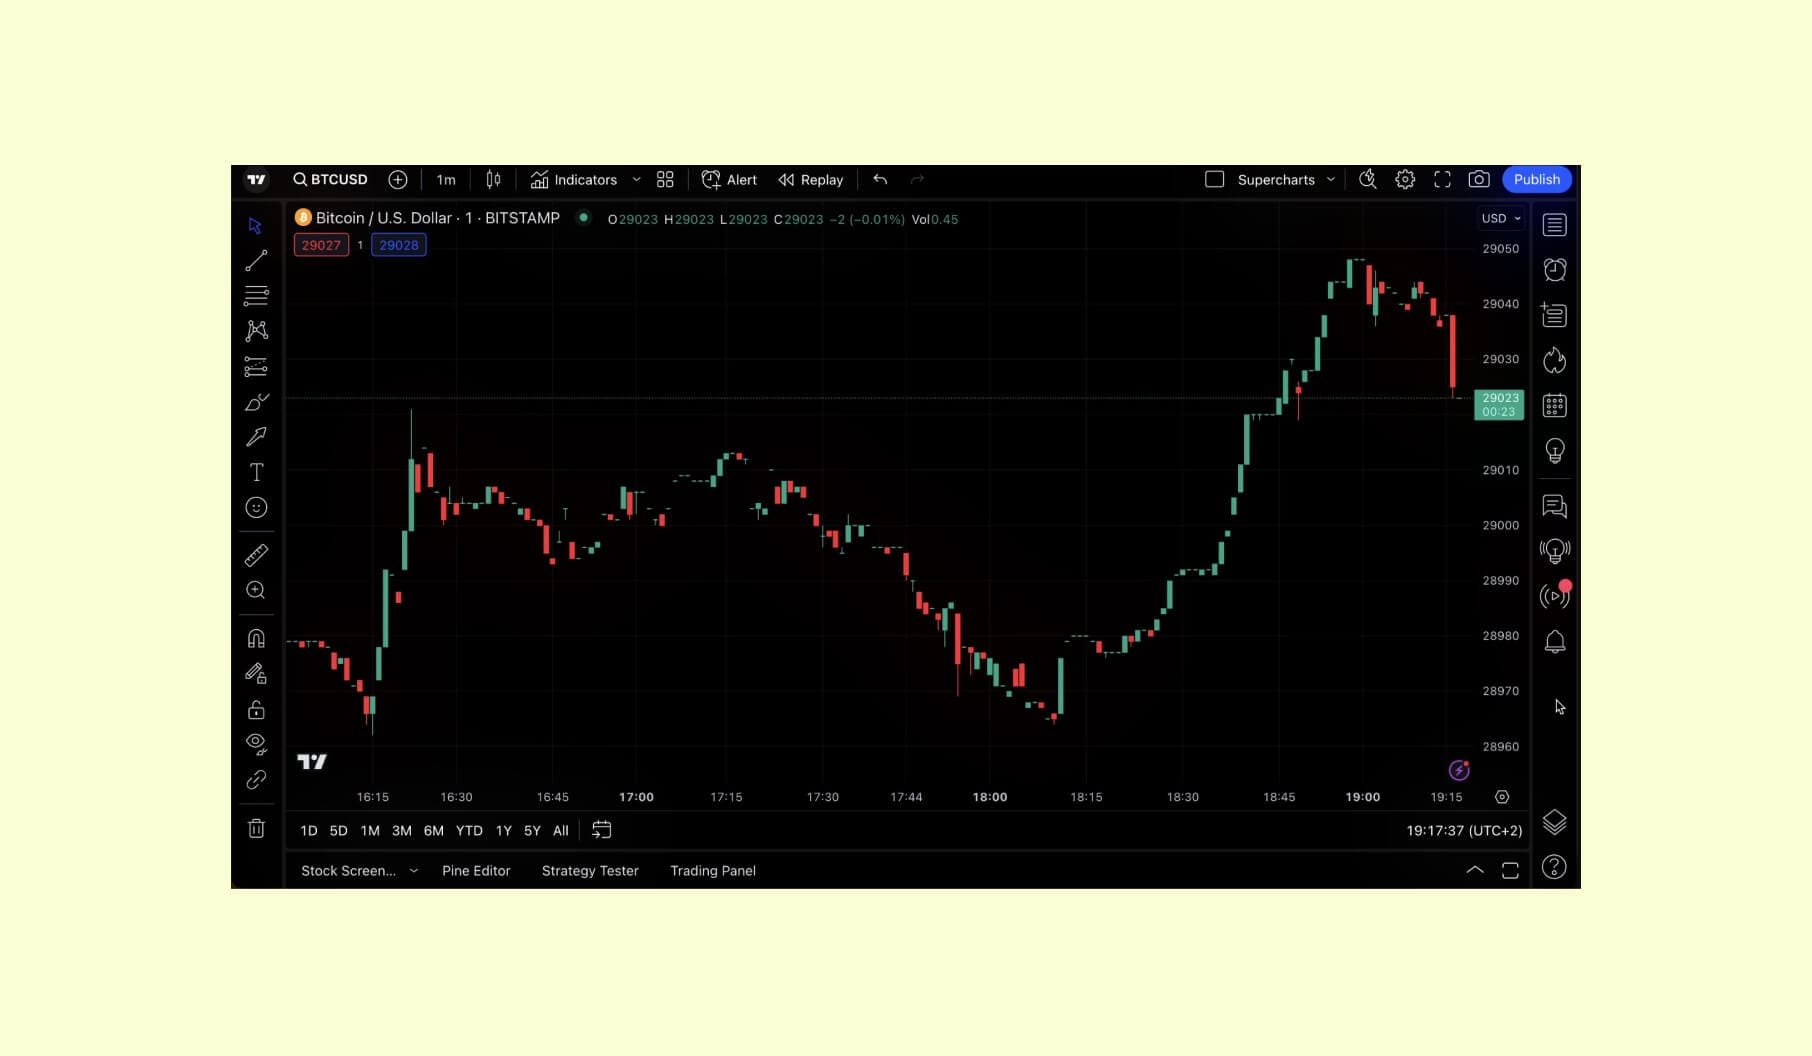This screenshot has height=1056, width=1812.
Task: Toggle magnet snapping mode
Action: (256, 638)
